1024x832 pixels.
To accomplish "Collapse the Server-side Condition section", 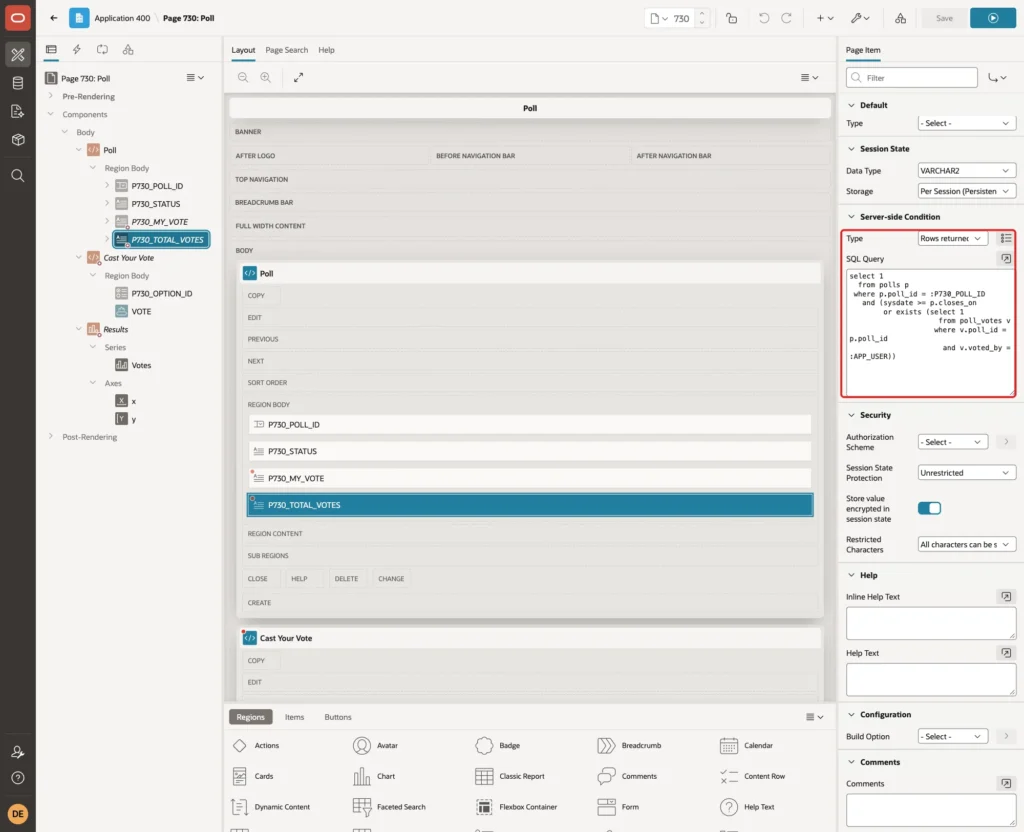I will [x=851, y=217].
